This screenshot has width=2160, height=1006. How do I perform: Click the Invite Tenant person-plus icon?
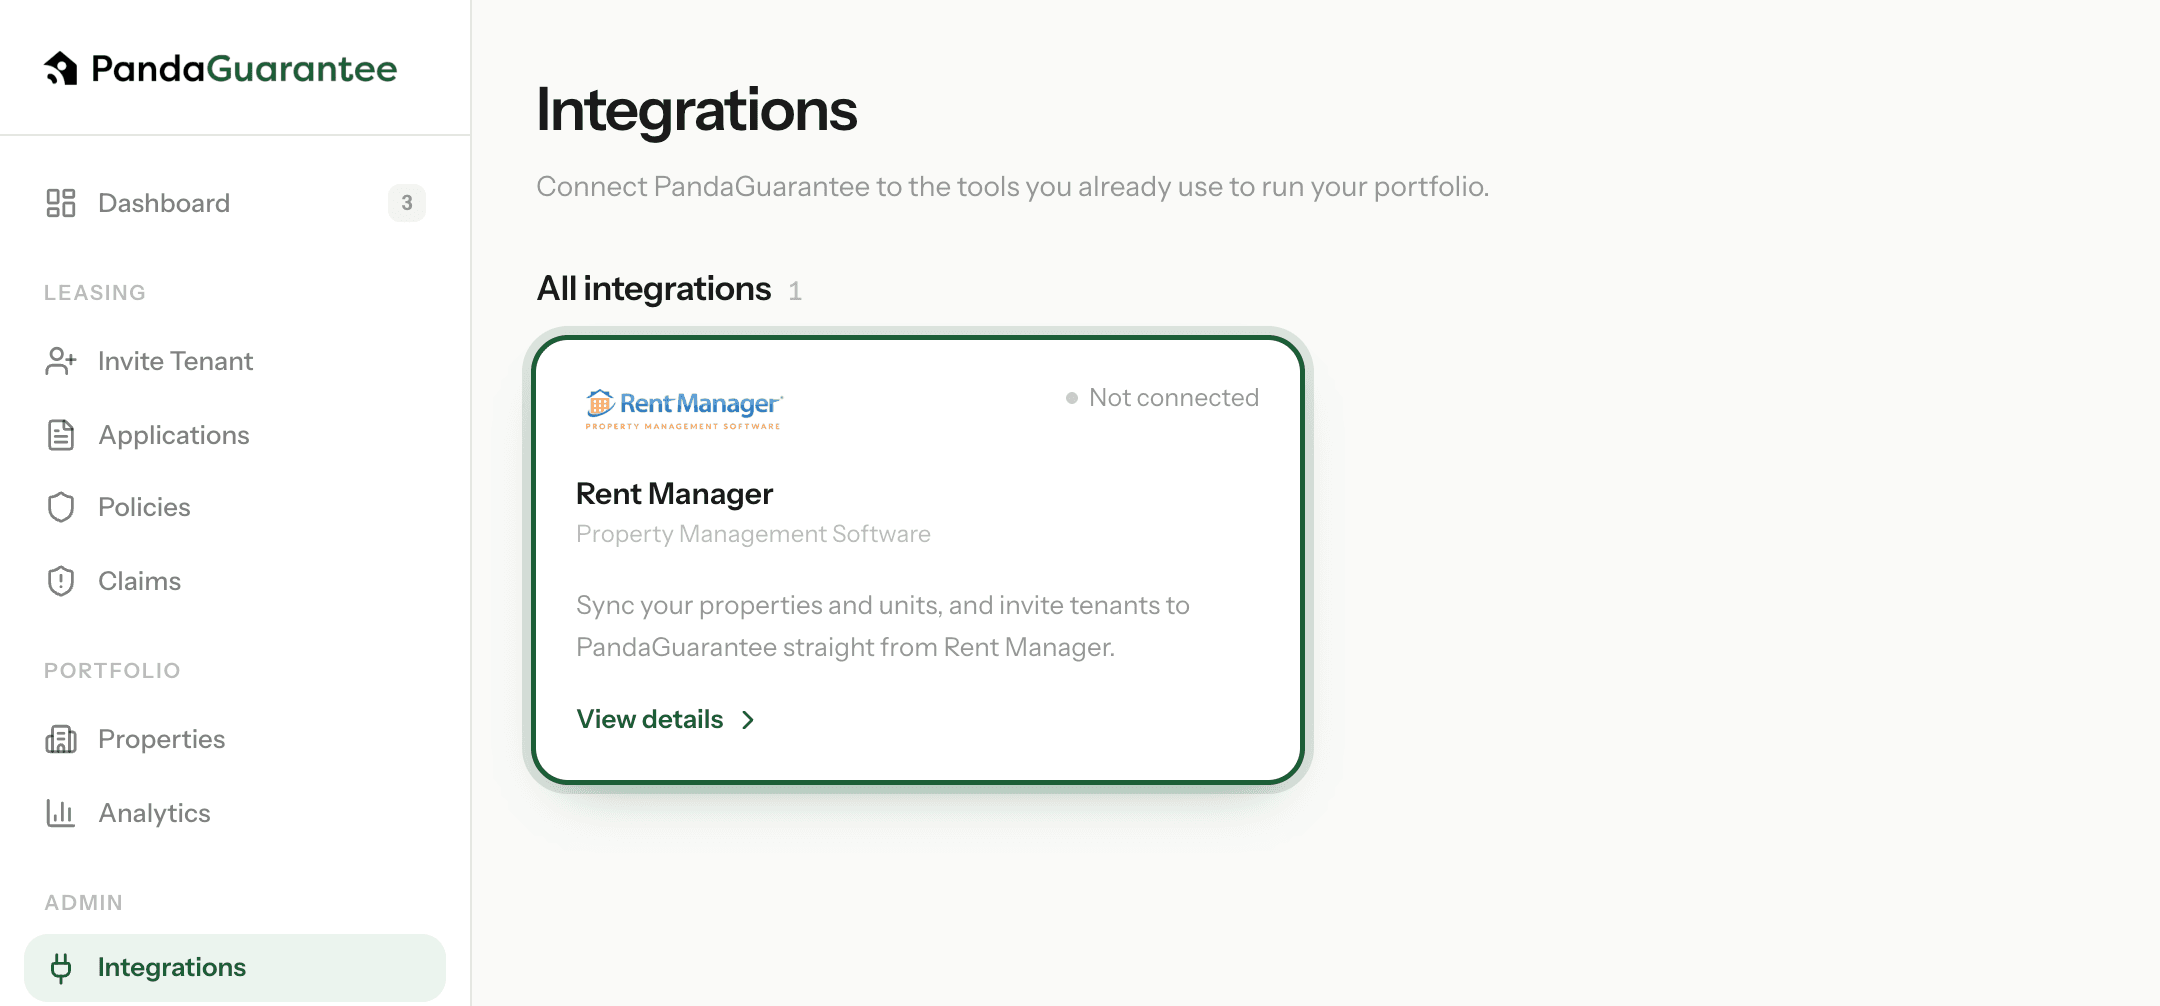click(61, 361)
